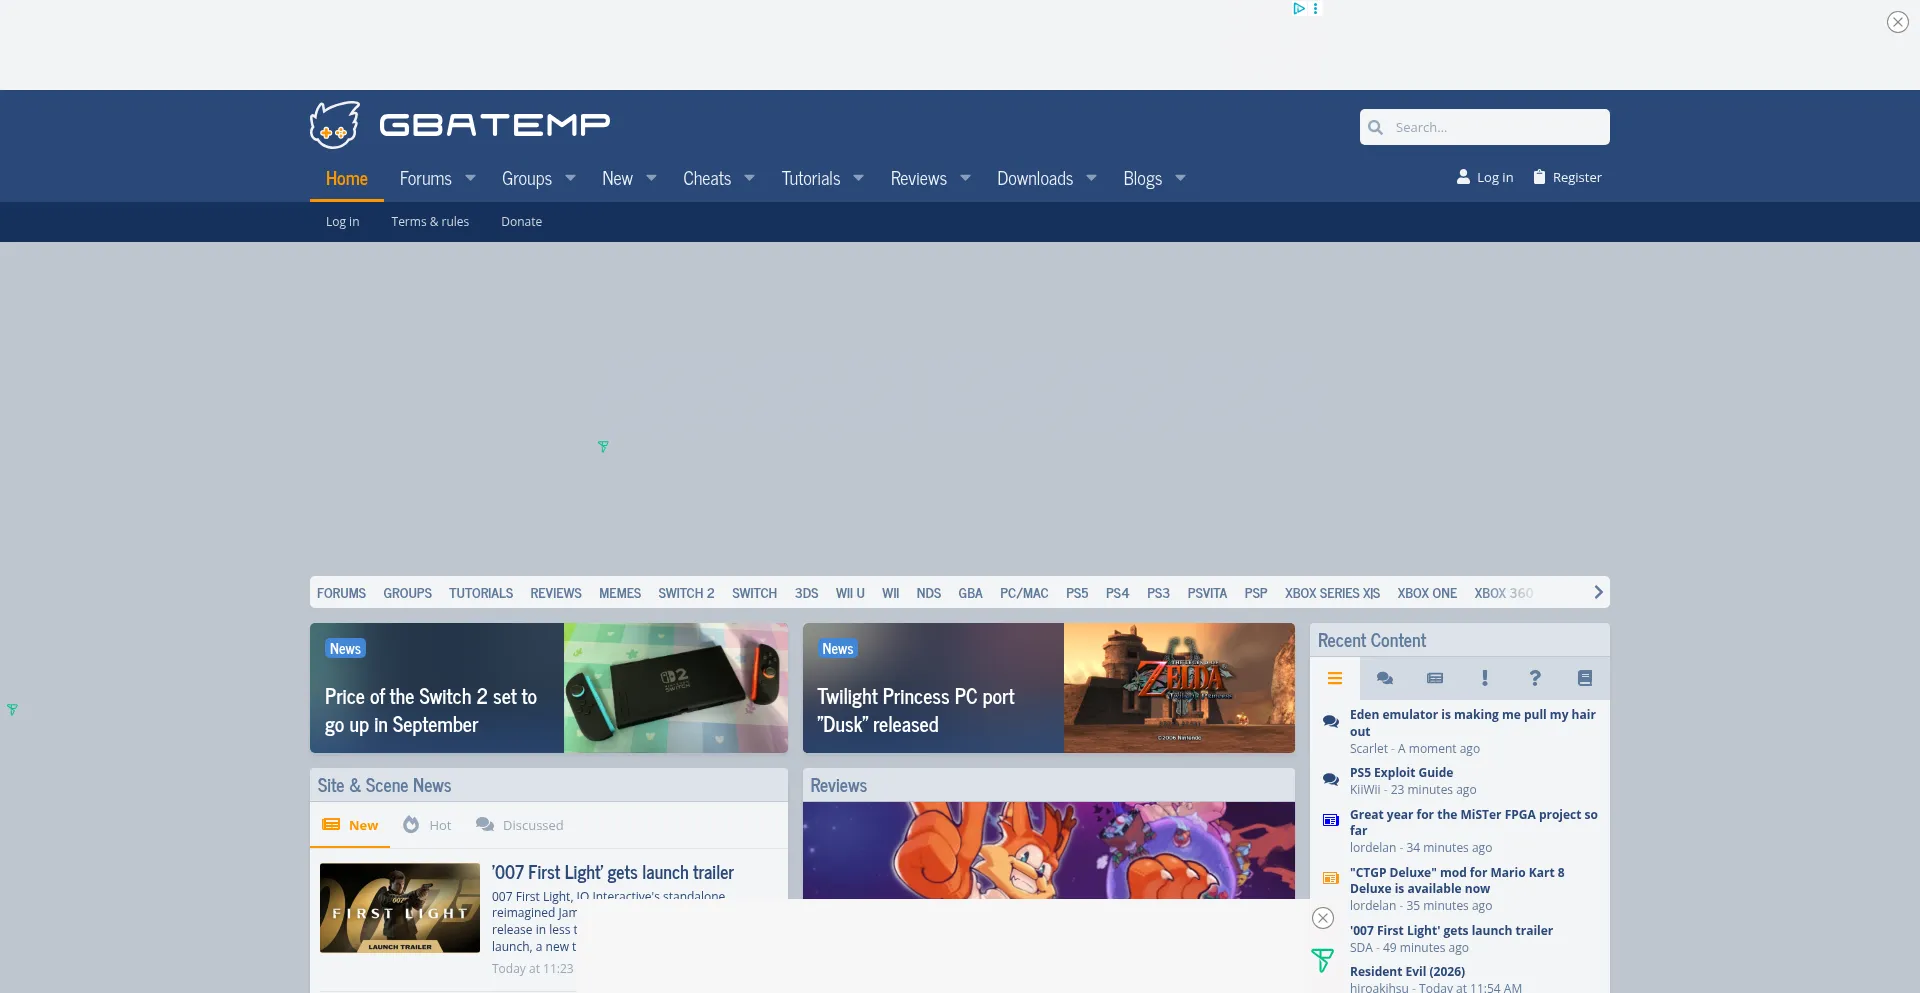Select the all-content list icon in Recent Content
Viewport: 1920px width, 993px height.
(x=1335, y=678)
